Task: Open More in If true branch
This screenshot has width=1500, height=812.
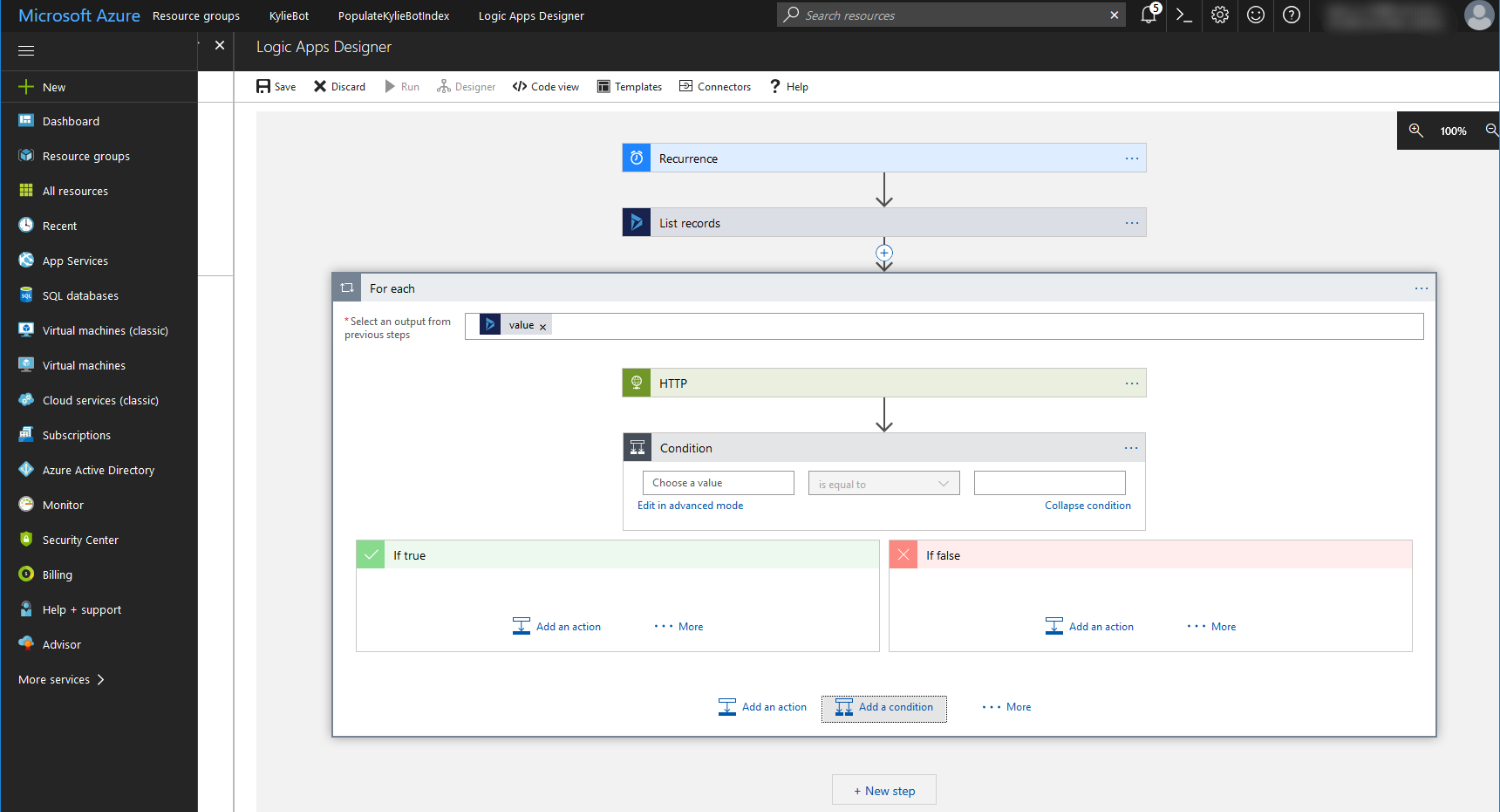Action: [x=679, y=627]
